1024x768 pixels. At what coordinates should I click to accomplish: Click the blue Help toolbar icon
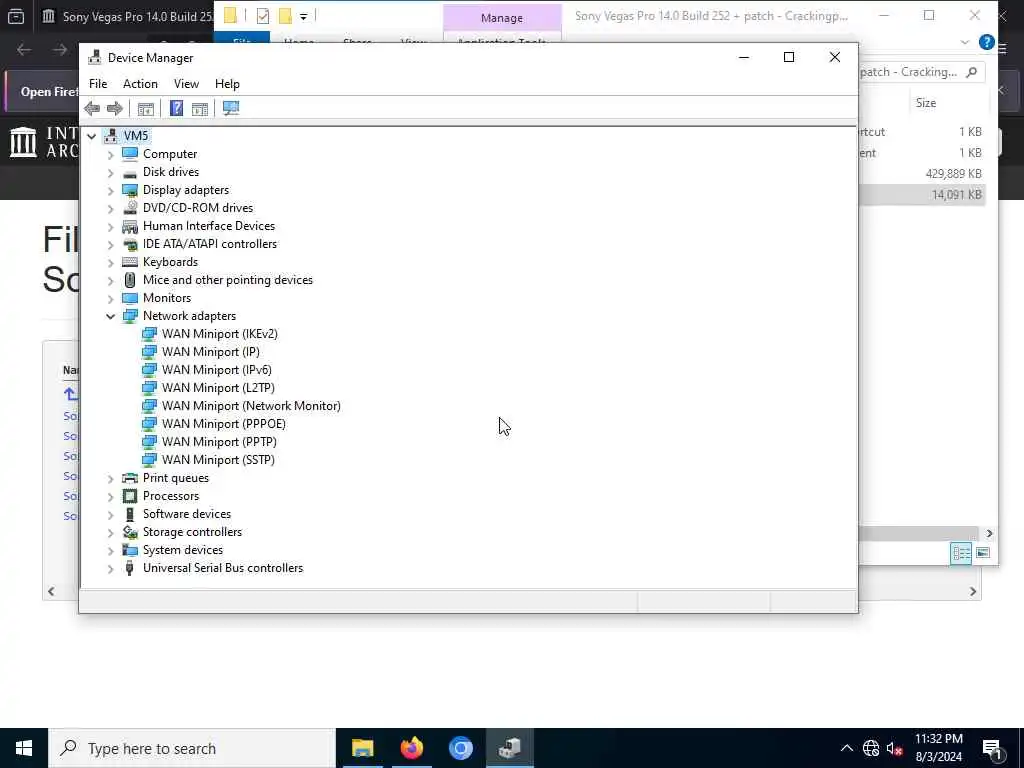[x=176, y=108]
